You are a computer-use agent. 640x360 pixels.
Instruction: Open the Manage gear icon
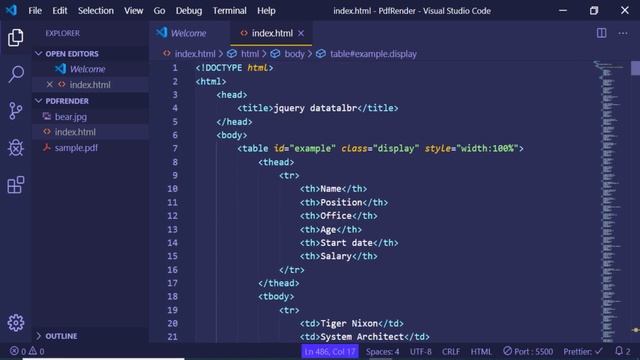coord(16,323)
